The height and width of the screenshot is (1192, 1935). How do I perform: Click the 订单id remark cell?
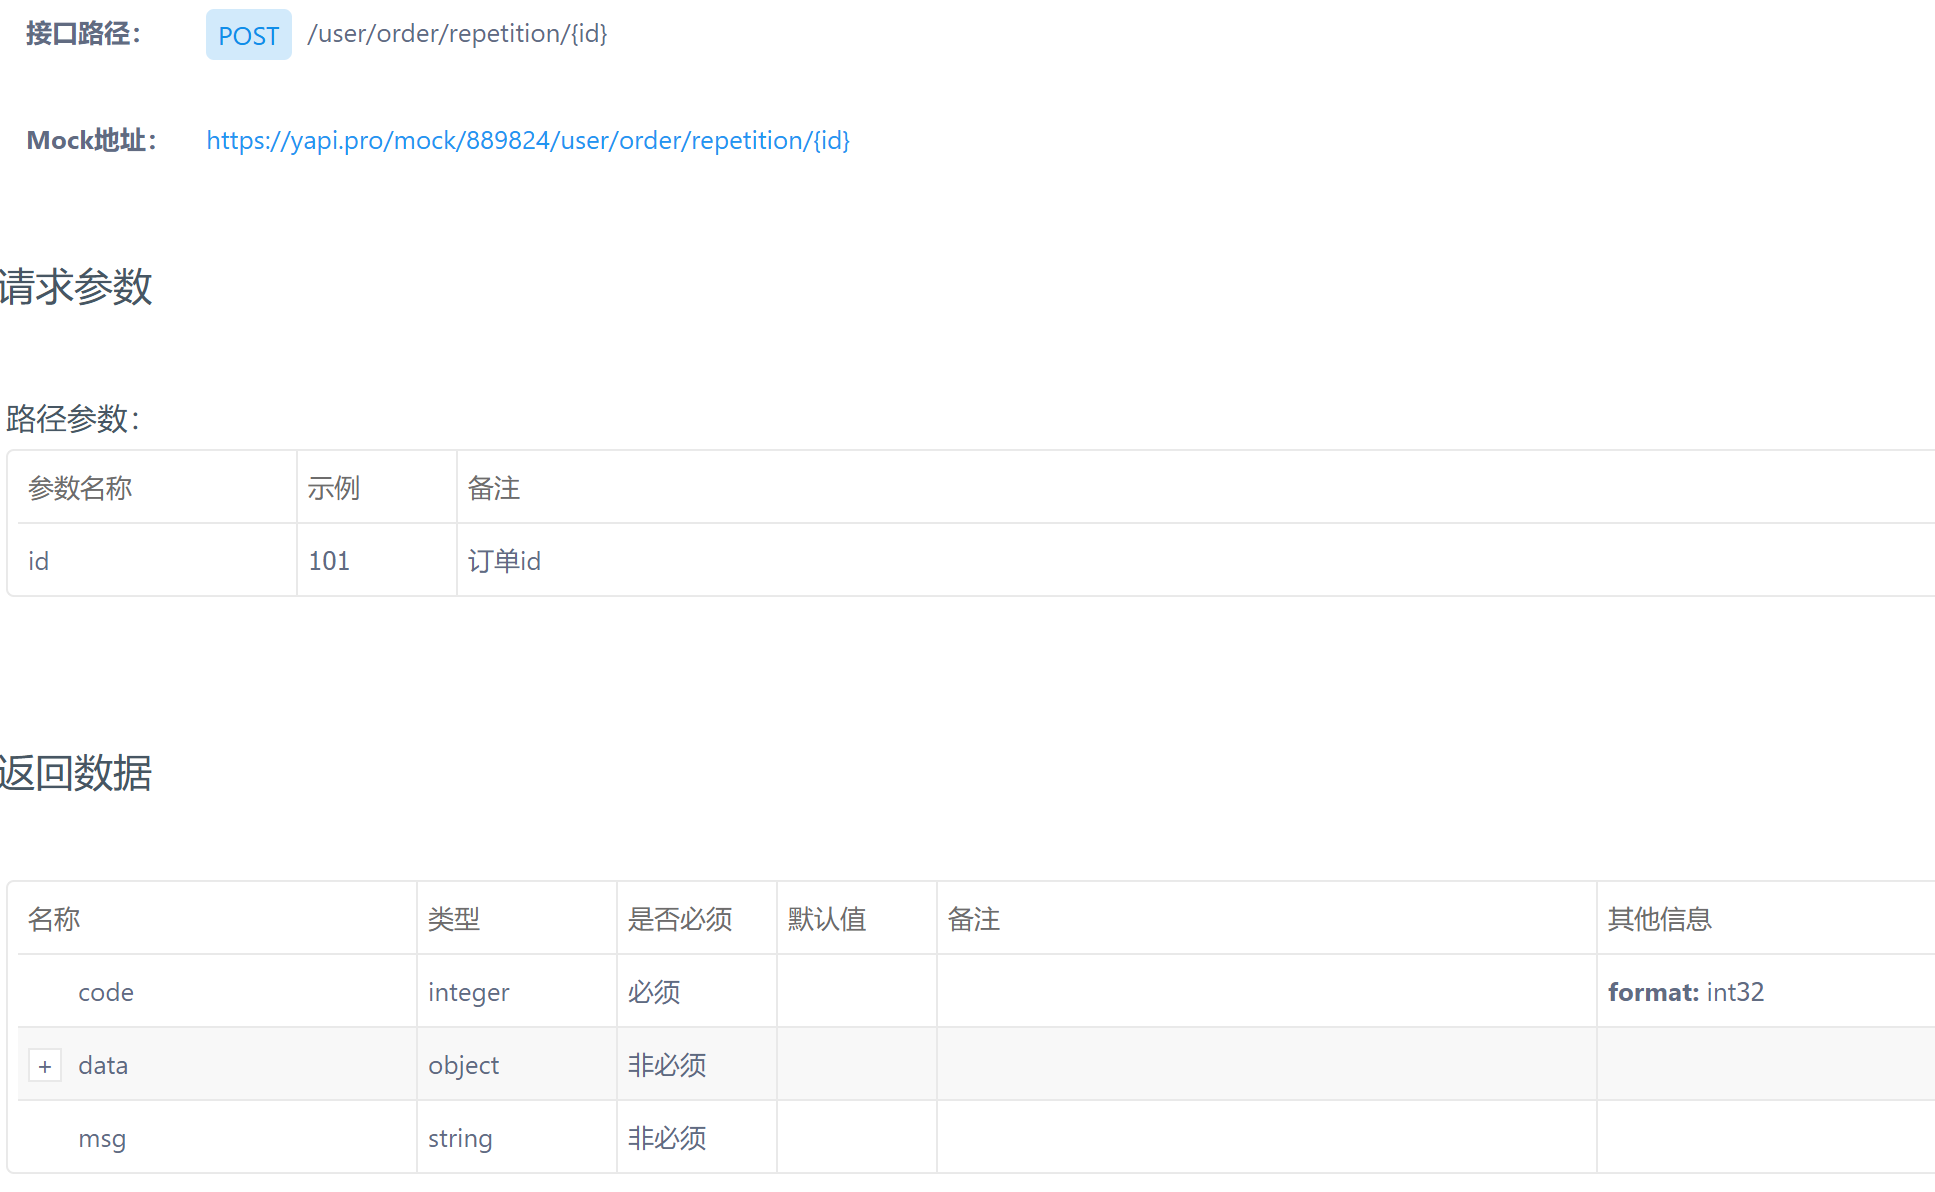[504, 561]
